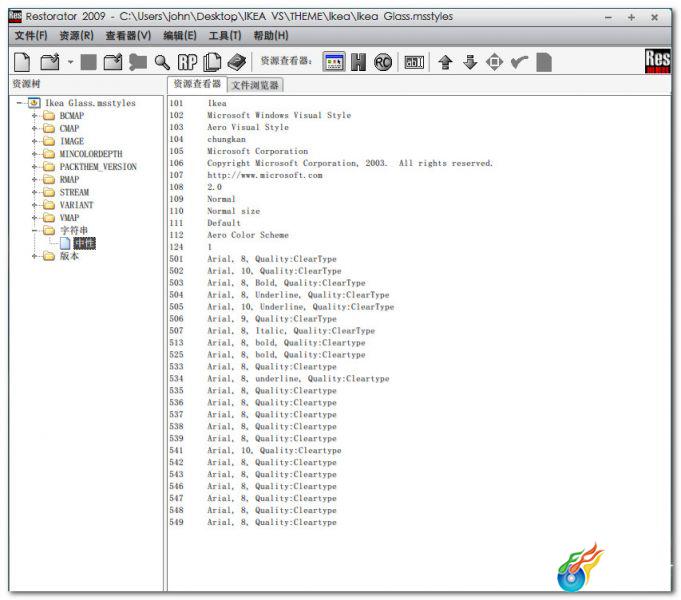Expand the CMAP folder
The image size is (681, 600).
[34, 128]
